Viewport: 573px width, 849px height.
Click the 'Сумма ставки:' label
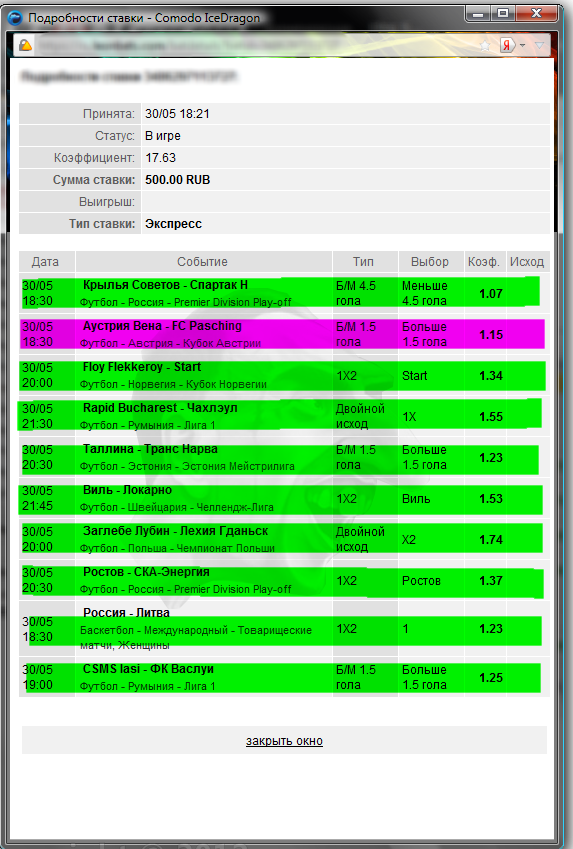[94, 180]
